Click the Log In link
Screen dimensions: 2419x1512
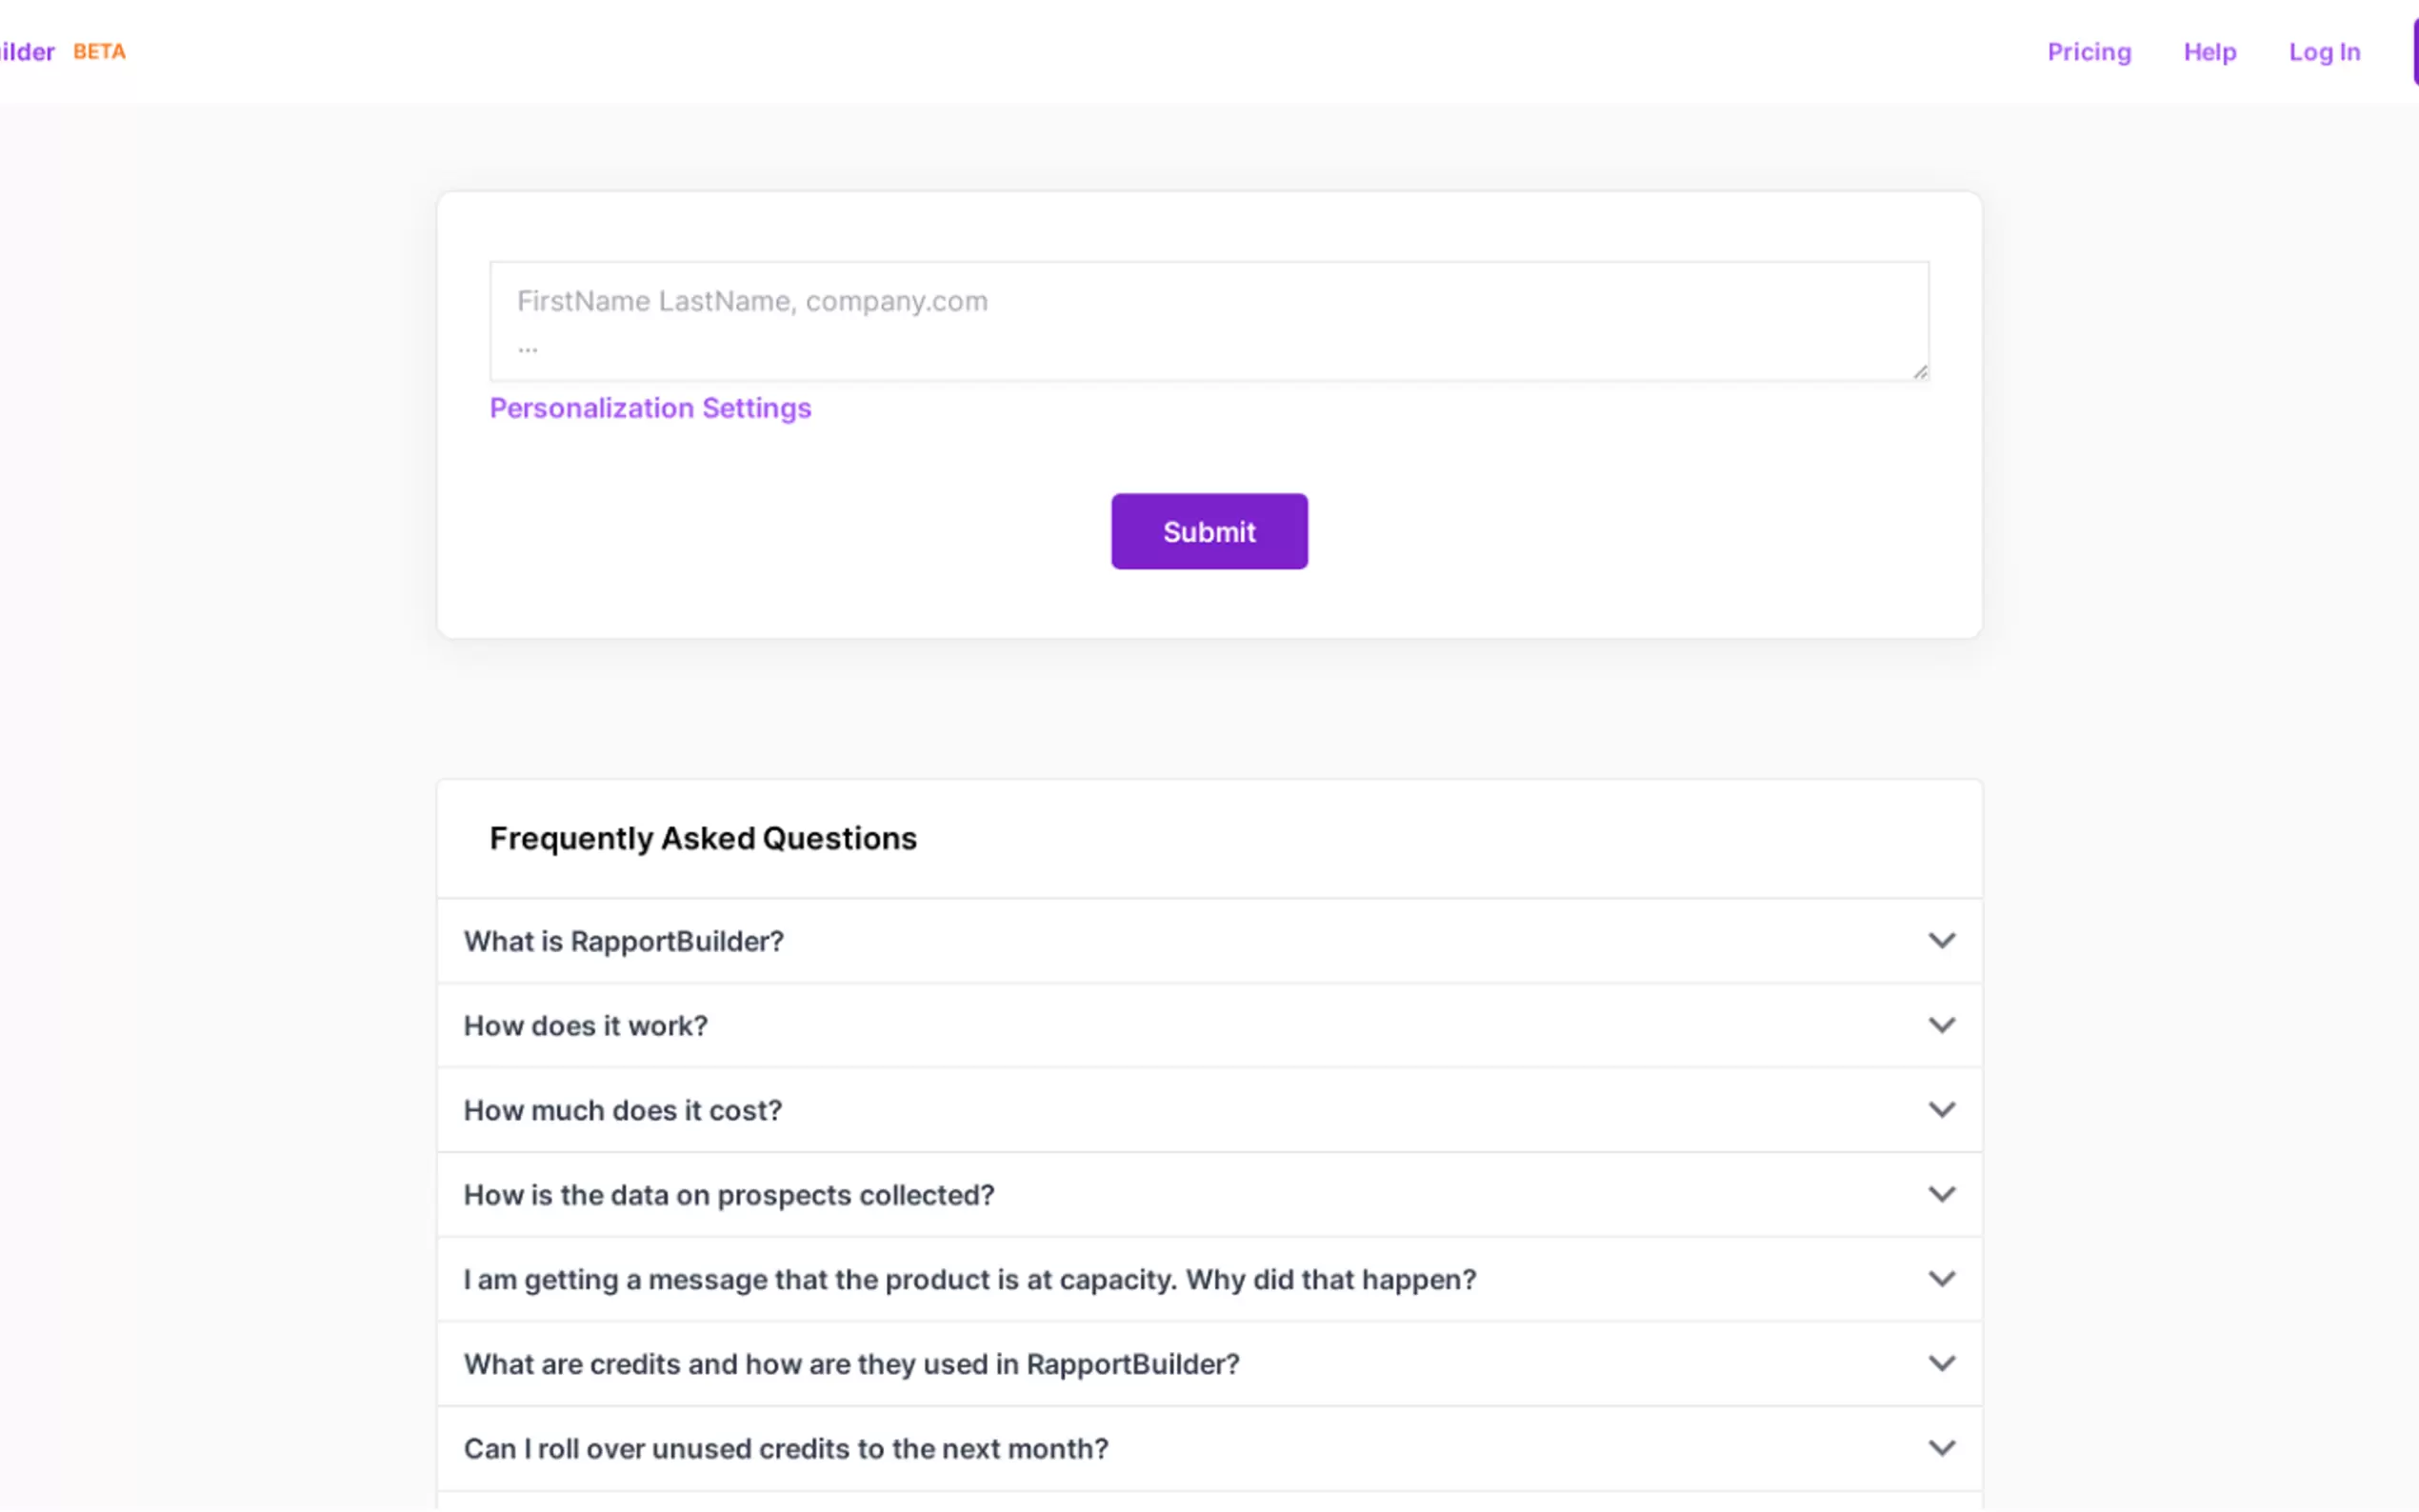[2324, 52]
